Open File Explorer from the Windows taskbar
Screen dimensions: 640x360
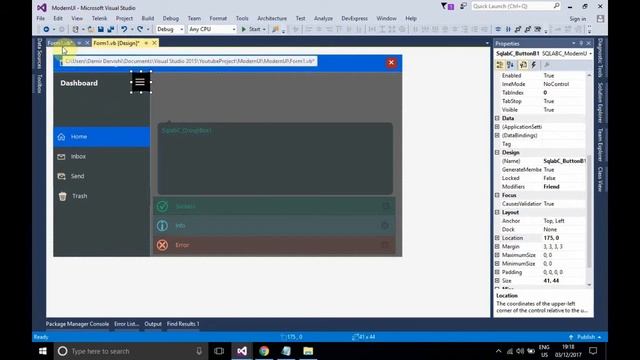pyautogui.click(x=308, y=351)
